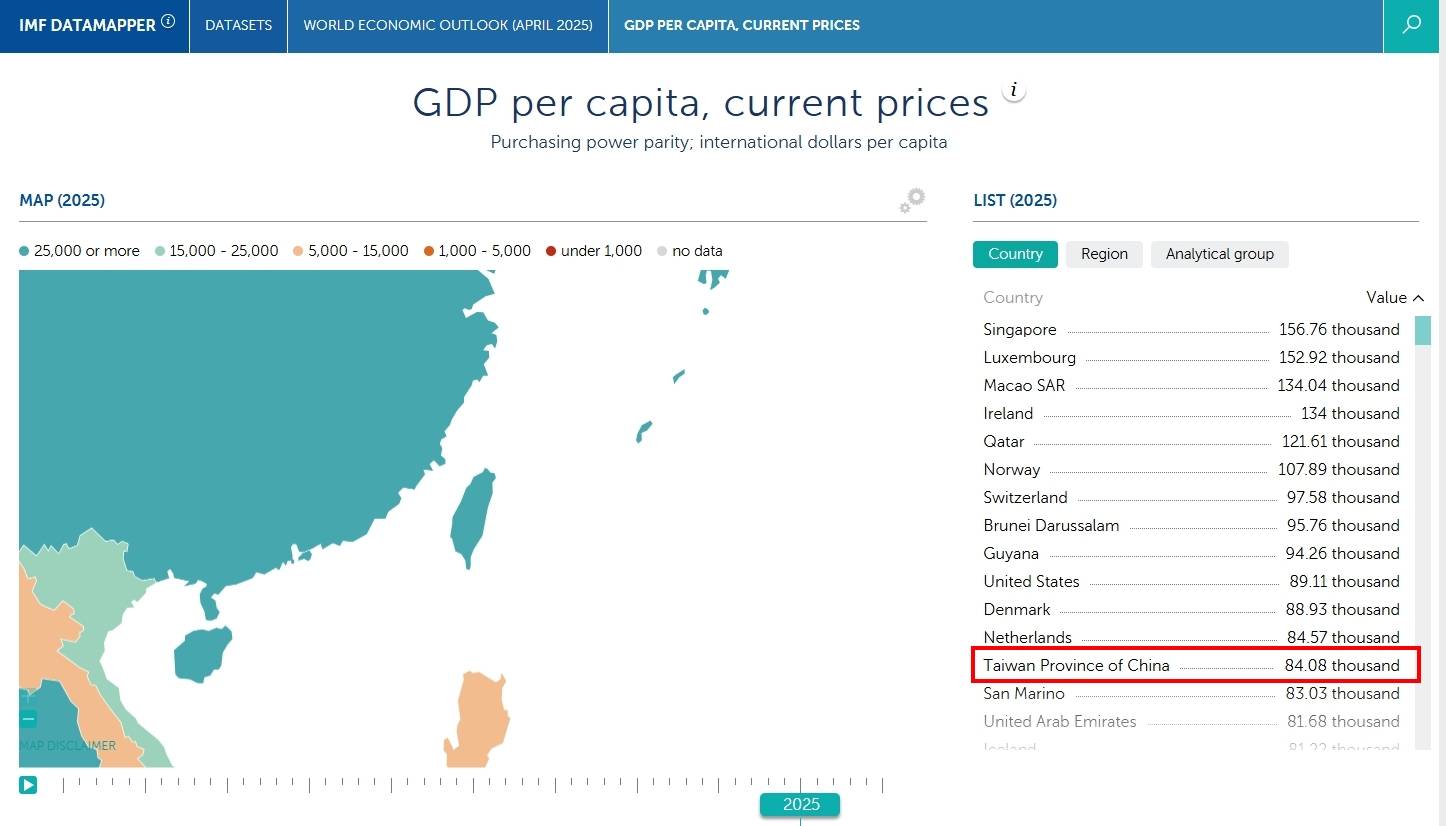Open the search magnifier in the header
This screenshot has height=826, width=1446.
pos(1412,25)
